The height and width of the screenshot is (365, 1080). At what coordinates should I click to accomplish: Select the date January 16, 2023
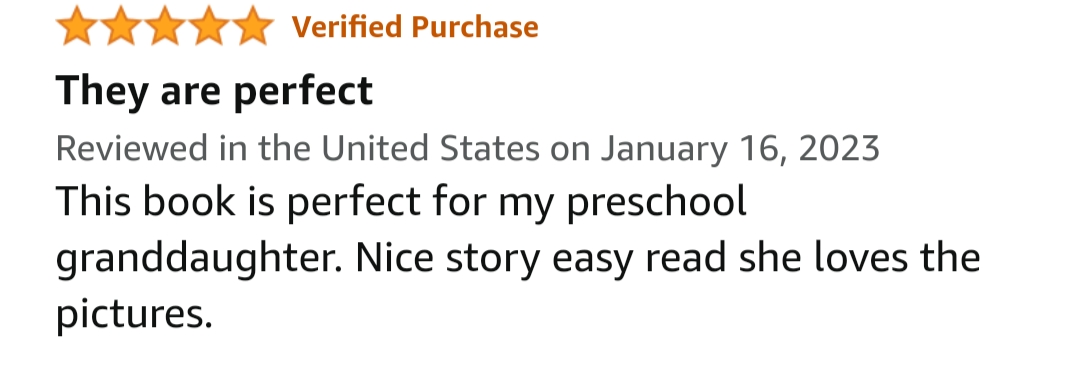(x=740, y=148)
